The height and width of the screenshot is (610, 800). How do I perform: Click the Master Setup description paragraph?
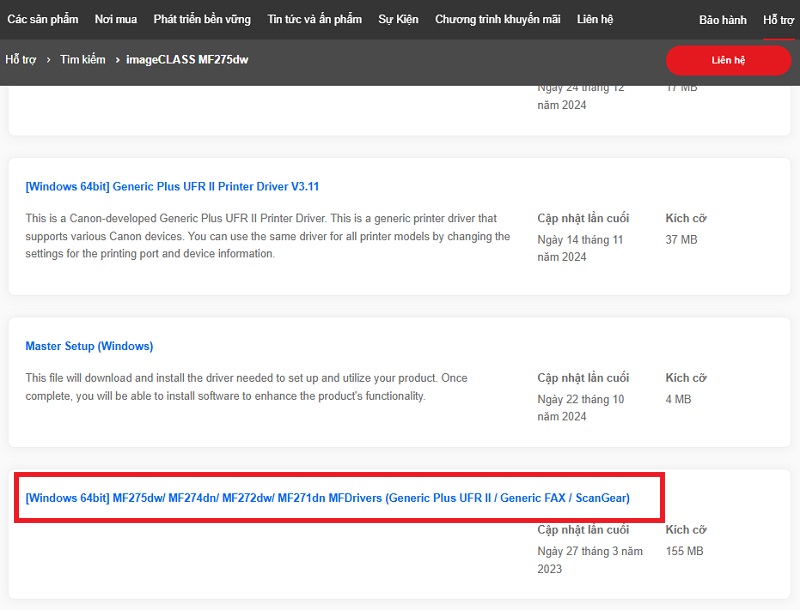(x=246, y=387)
